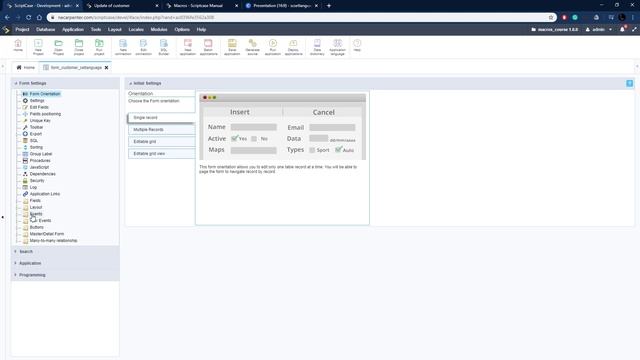The image size is (640, 360).
Task: Click the browser home button
Action: point(39,18)
